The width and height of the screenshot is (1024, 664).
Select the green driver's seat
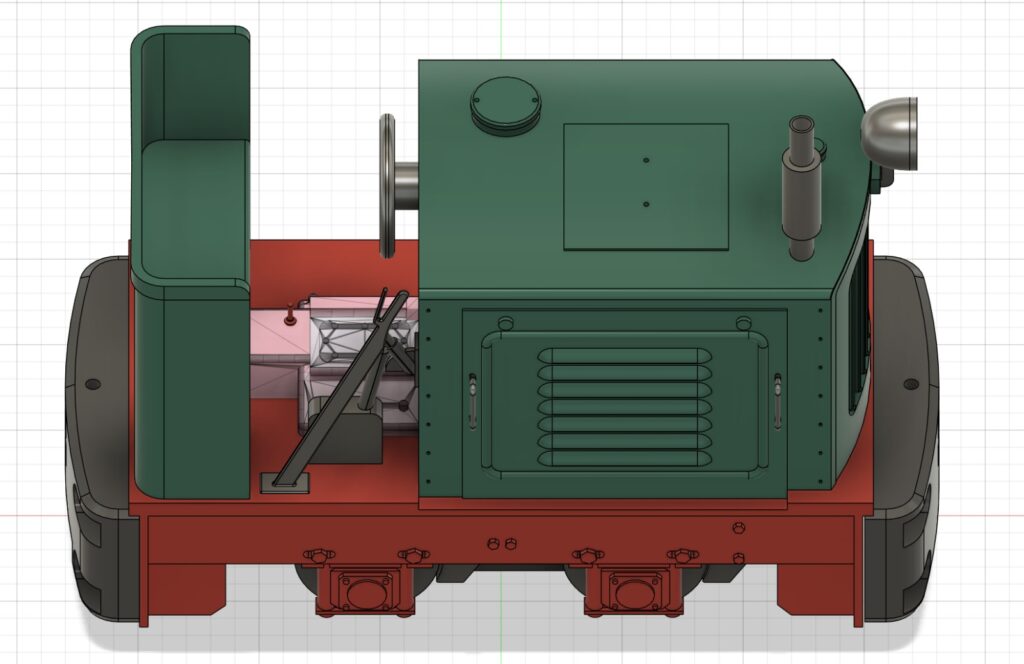tap(191, 262)
